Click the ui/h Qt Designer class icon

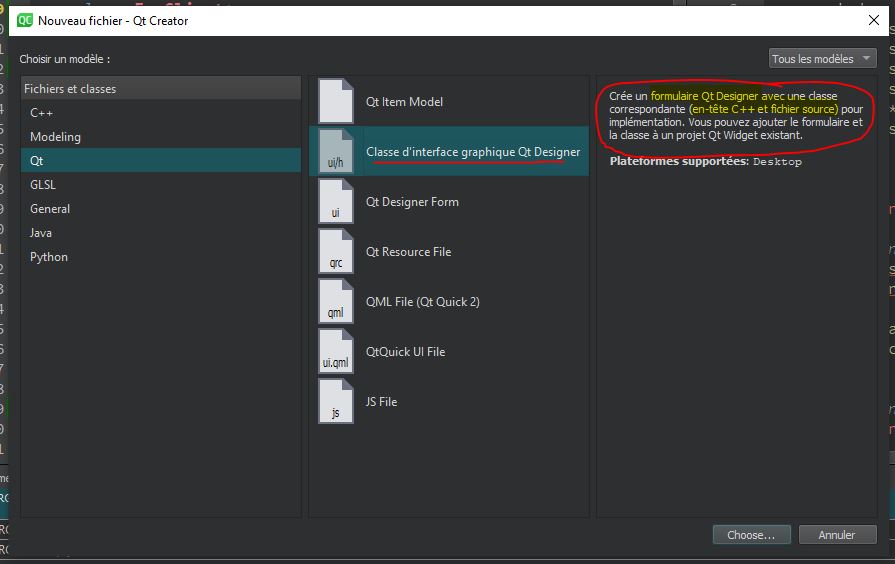click(336, 151)
